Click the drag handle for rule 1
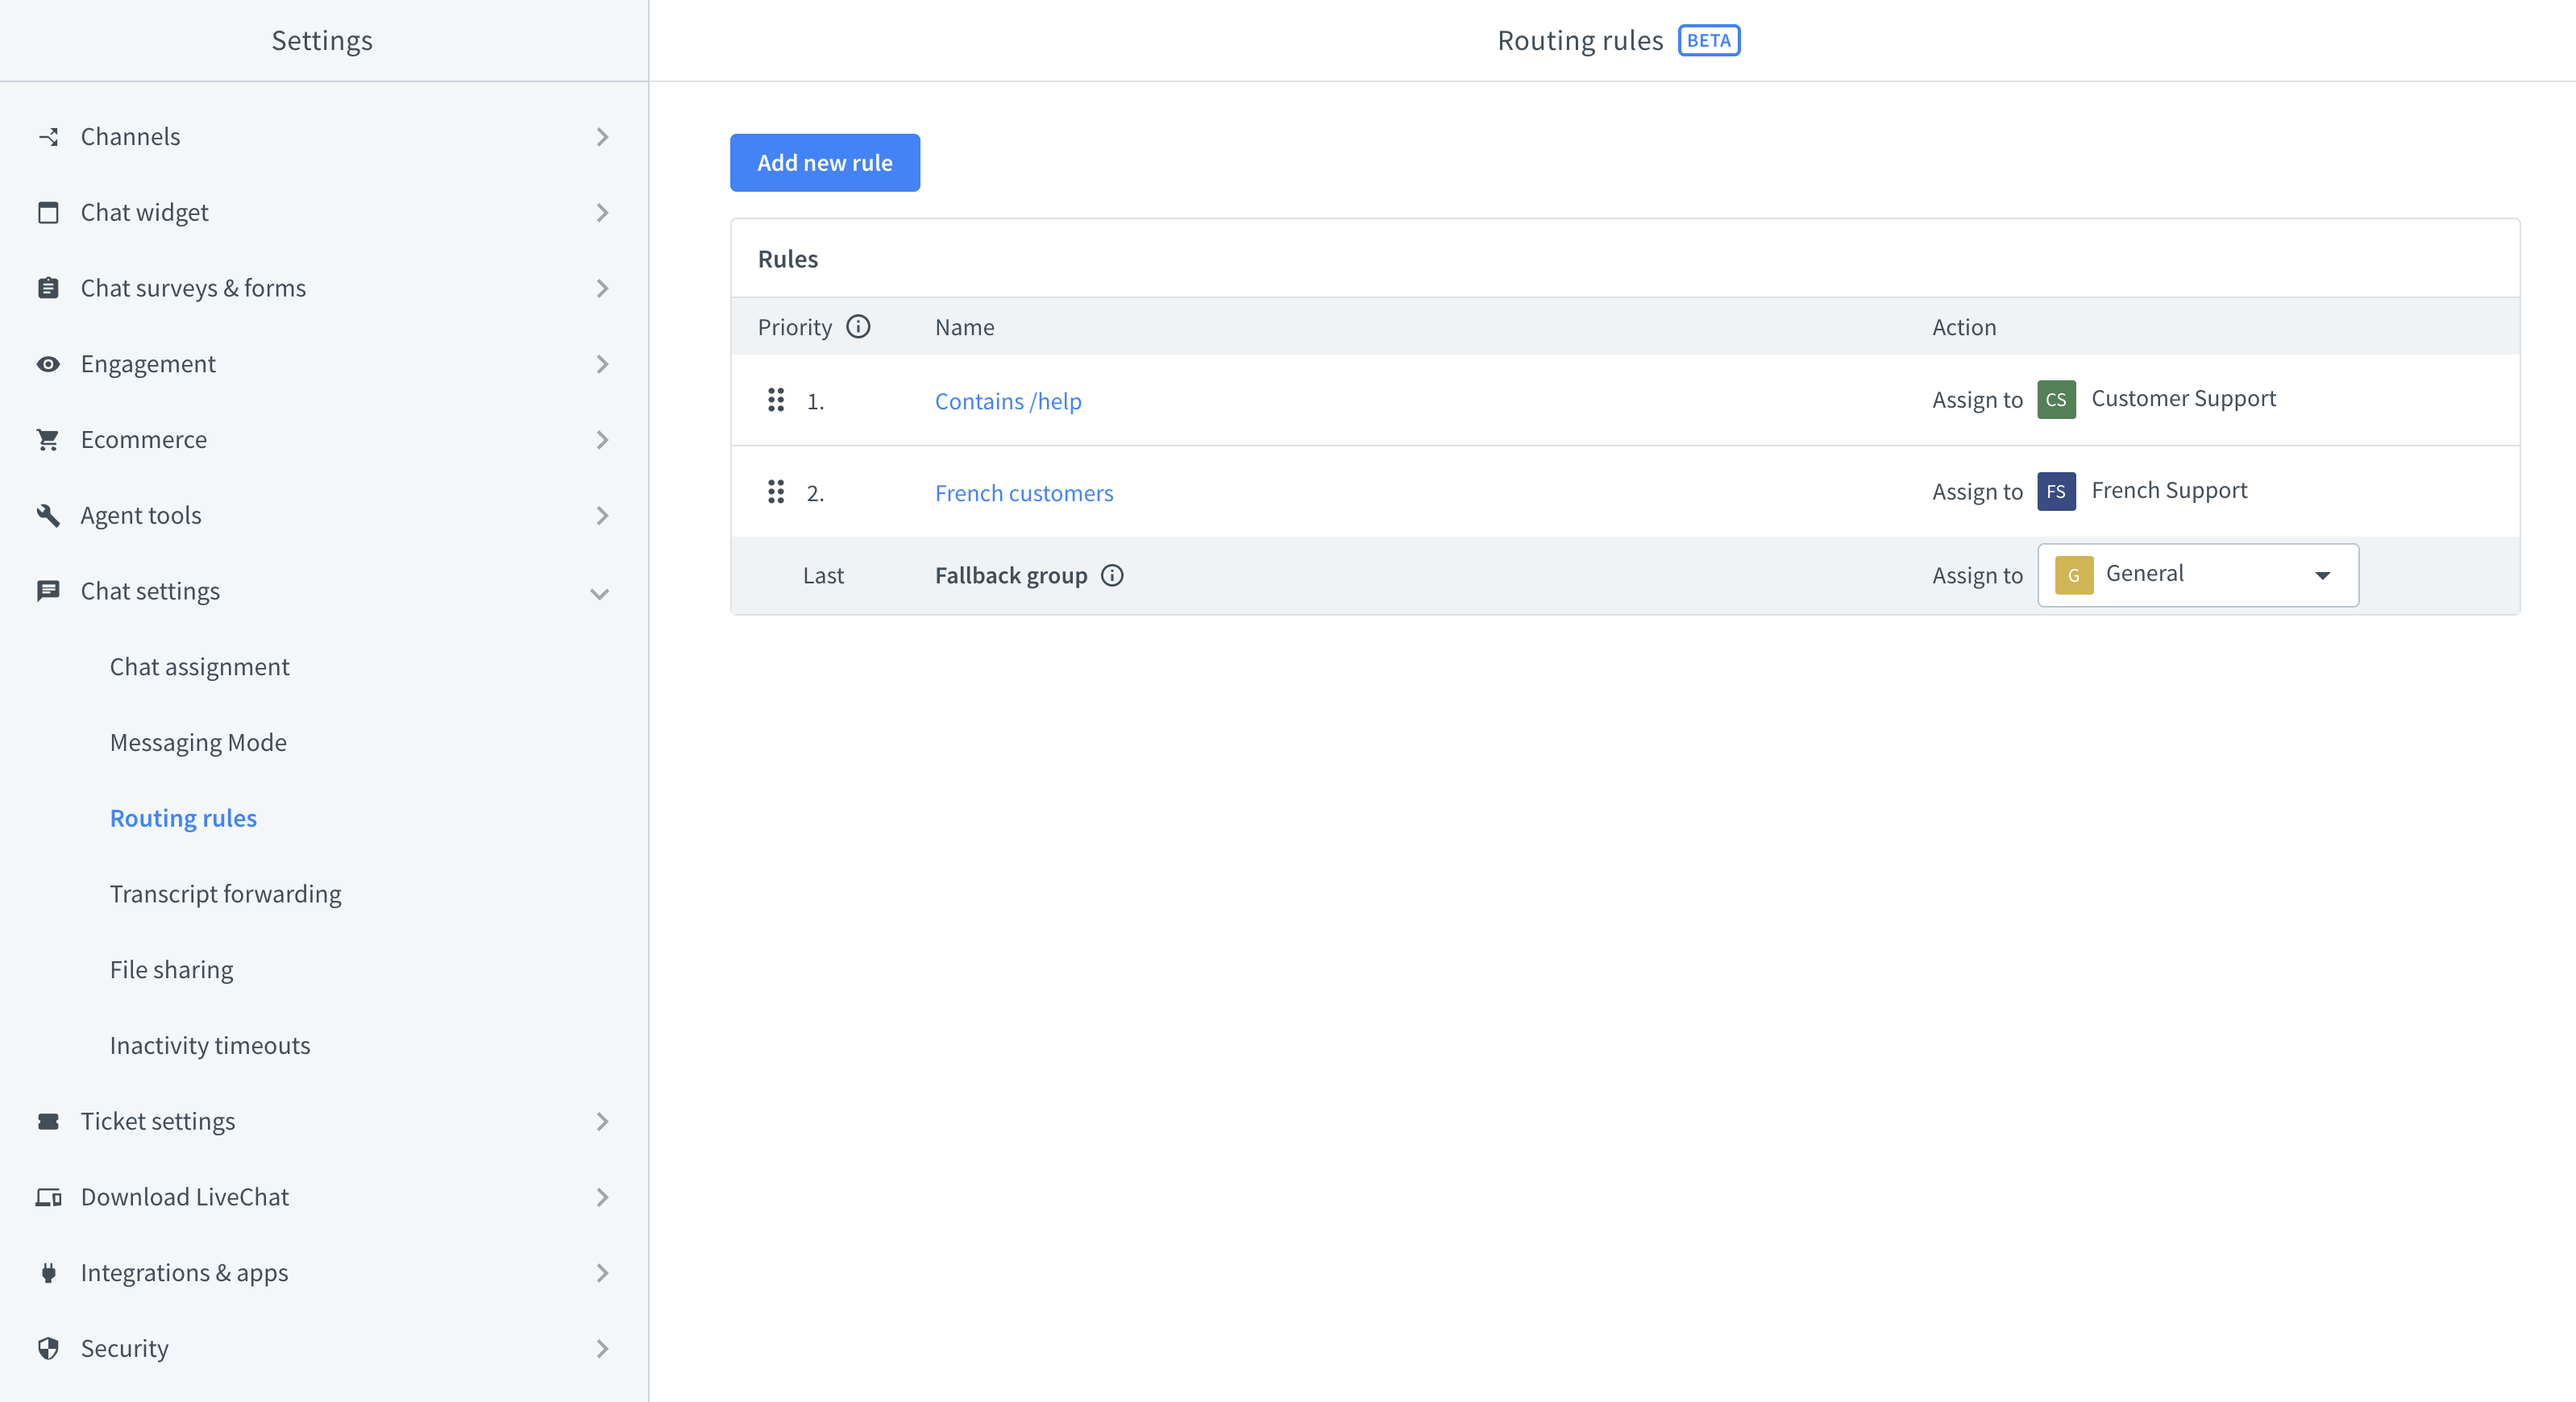Image resolution: width=2576 pixels, height=1402 pixels. (x=776, y=400)
